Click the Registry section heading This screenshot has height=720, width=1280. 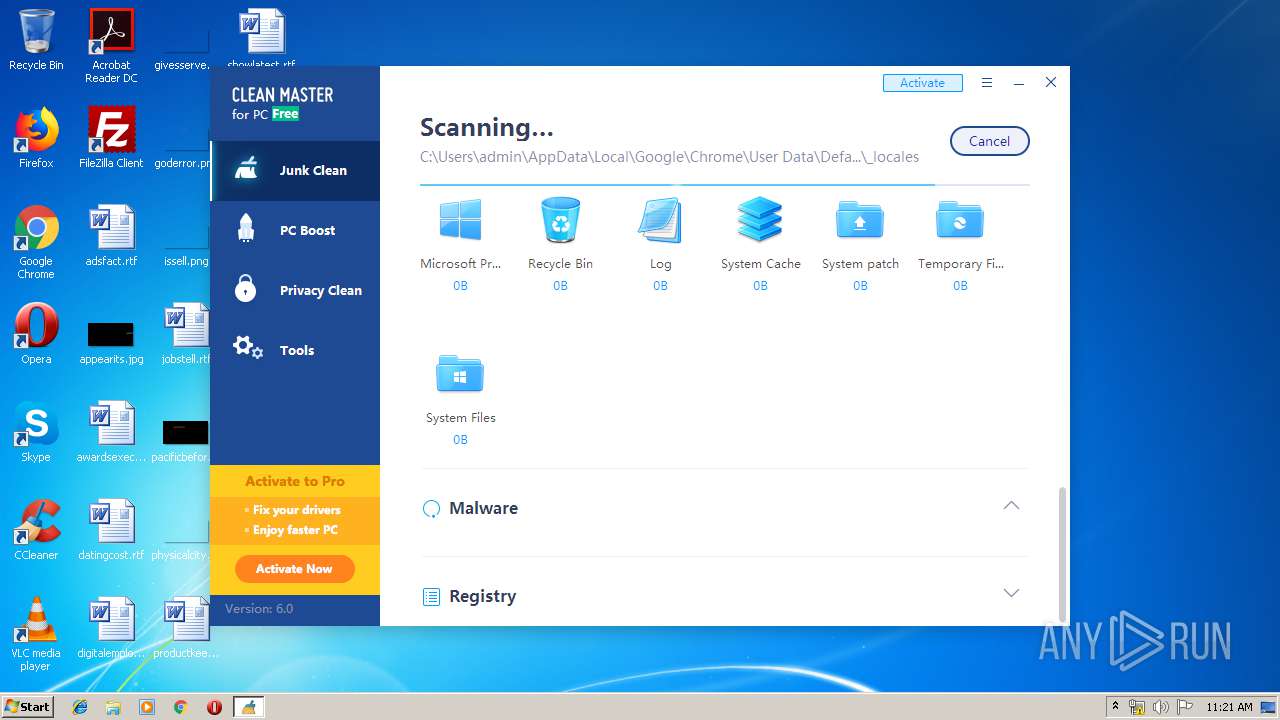pos(482,596)
